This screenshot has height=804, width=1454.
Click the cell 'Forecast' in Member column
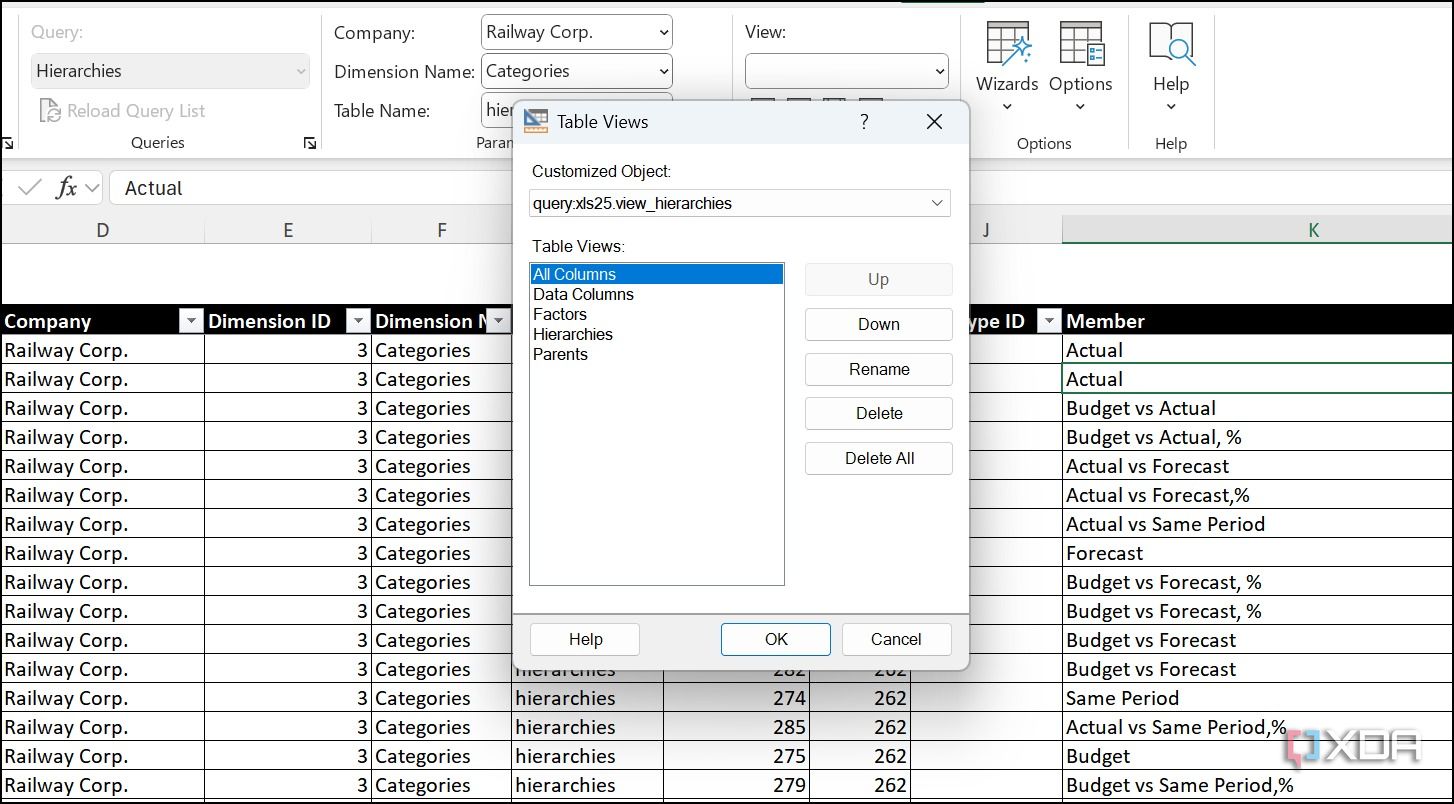coord(1257,553)
